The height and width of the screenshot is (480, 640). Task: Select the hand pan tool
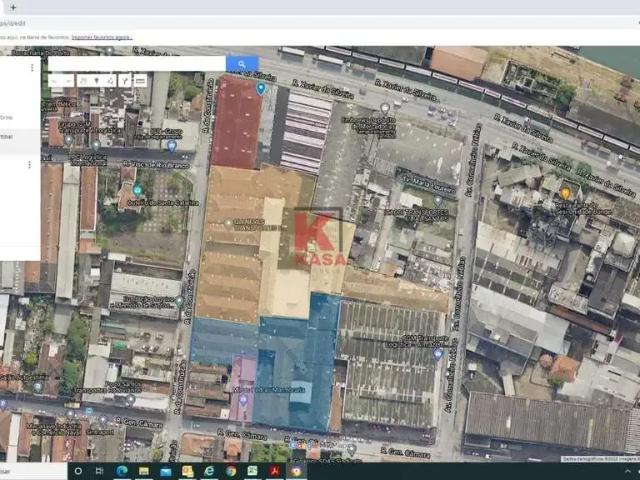tap(83, 81)
